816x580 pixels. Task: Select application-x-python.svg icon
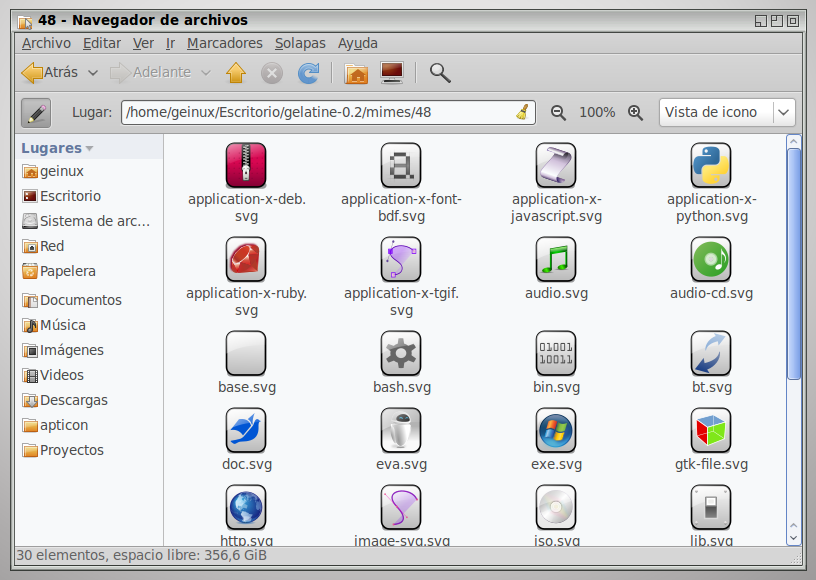pyautogui.click(x=711, y=165)
